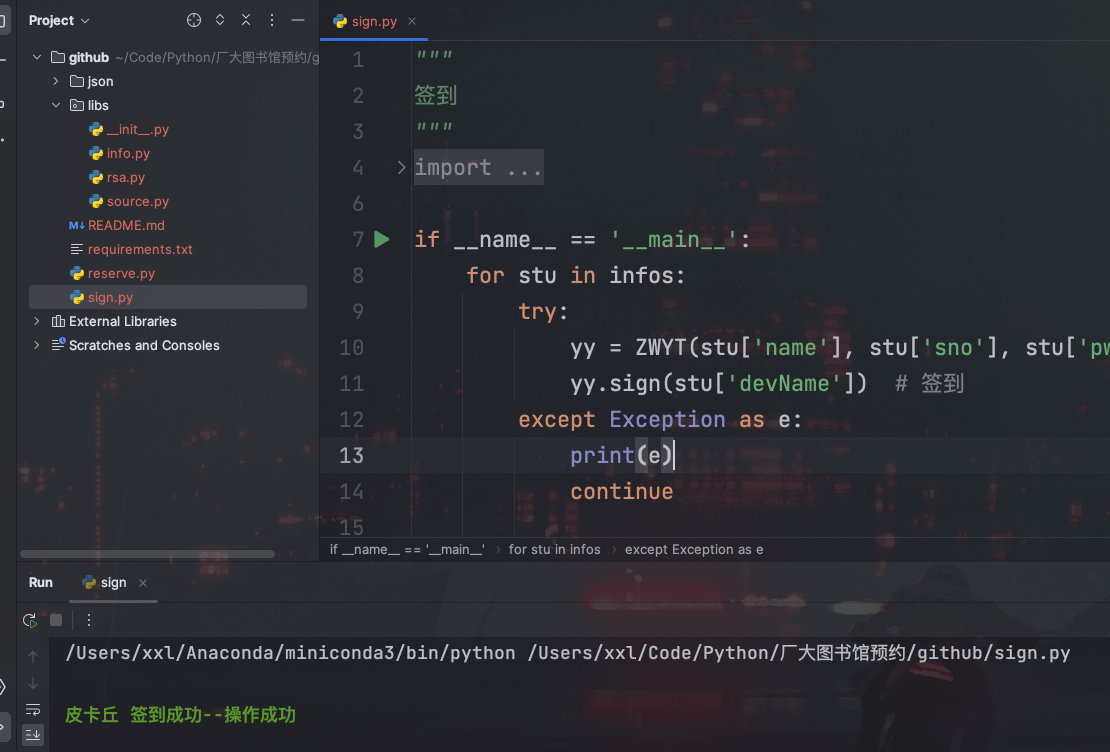The width and height of the screenshot is (1110, 752).
Task: Open the Project view dropdown
Action: (59, 21)
